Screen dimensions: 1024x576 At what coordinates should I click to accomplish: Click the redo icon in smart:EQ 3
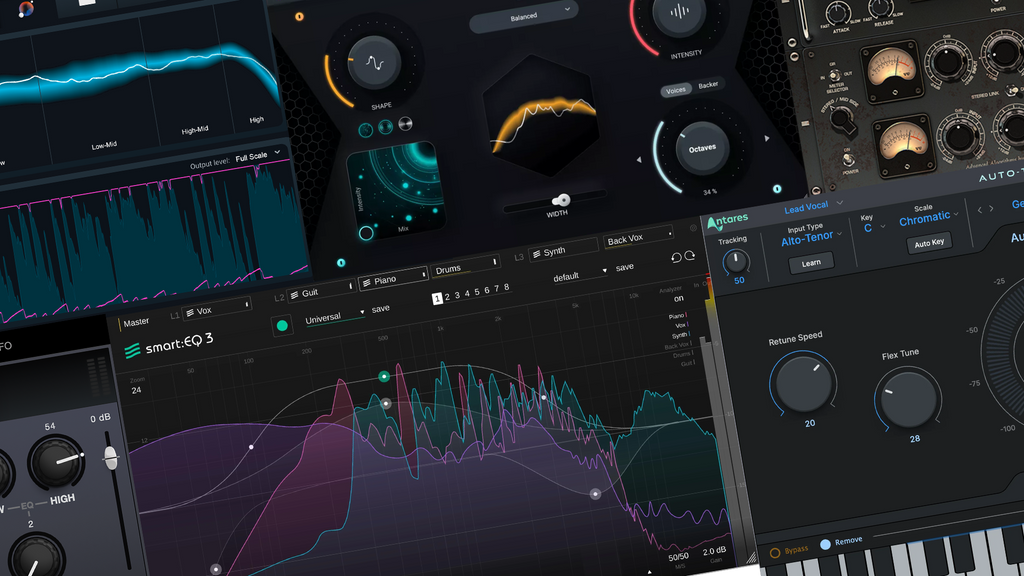pyautogui.click(x=690, y=255)
